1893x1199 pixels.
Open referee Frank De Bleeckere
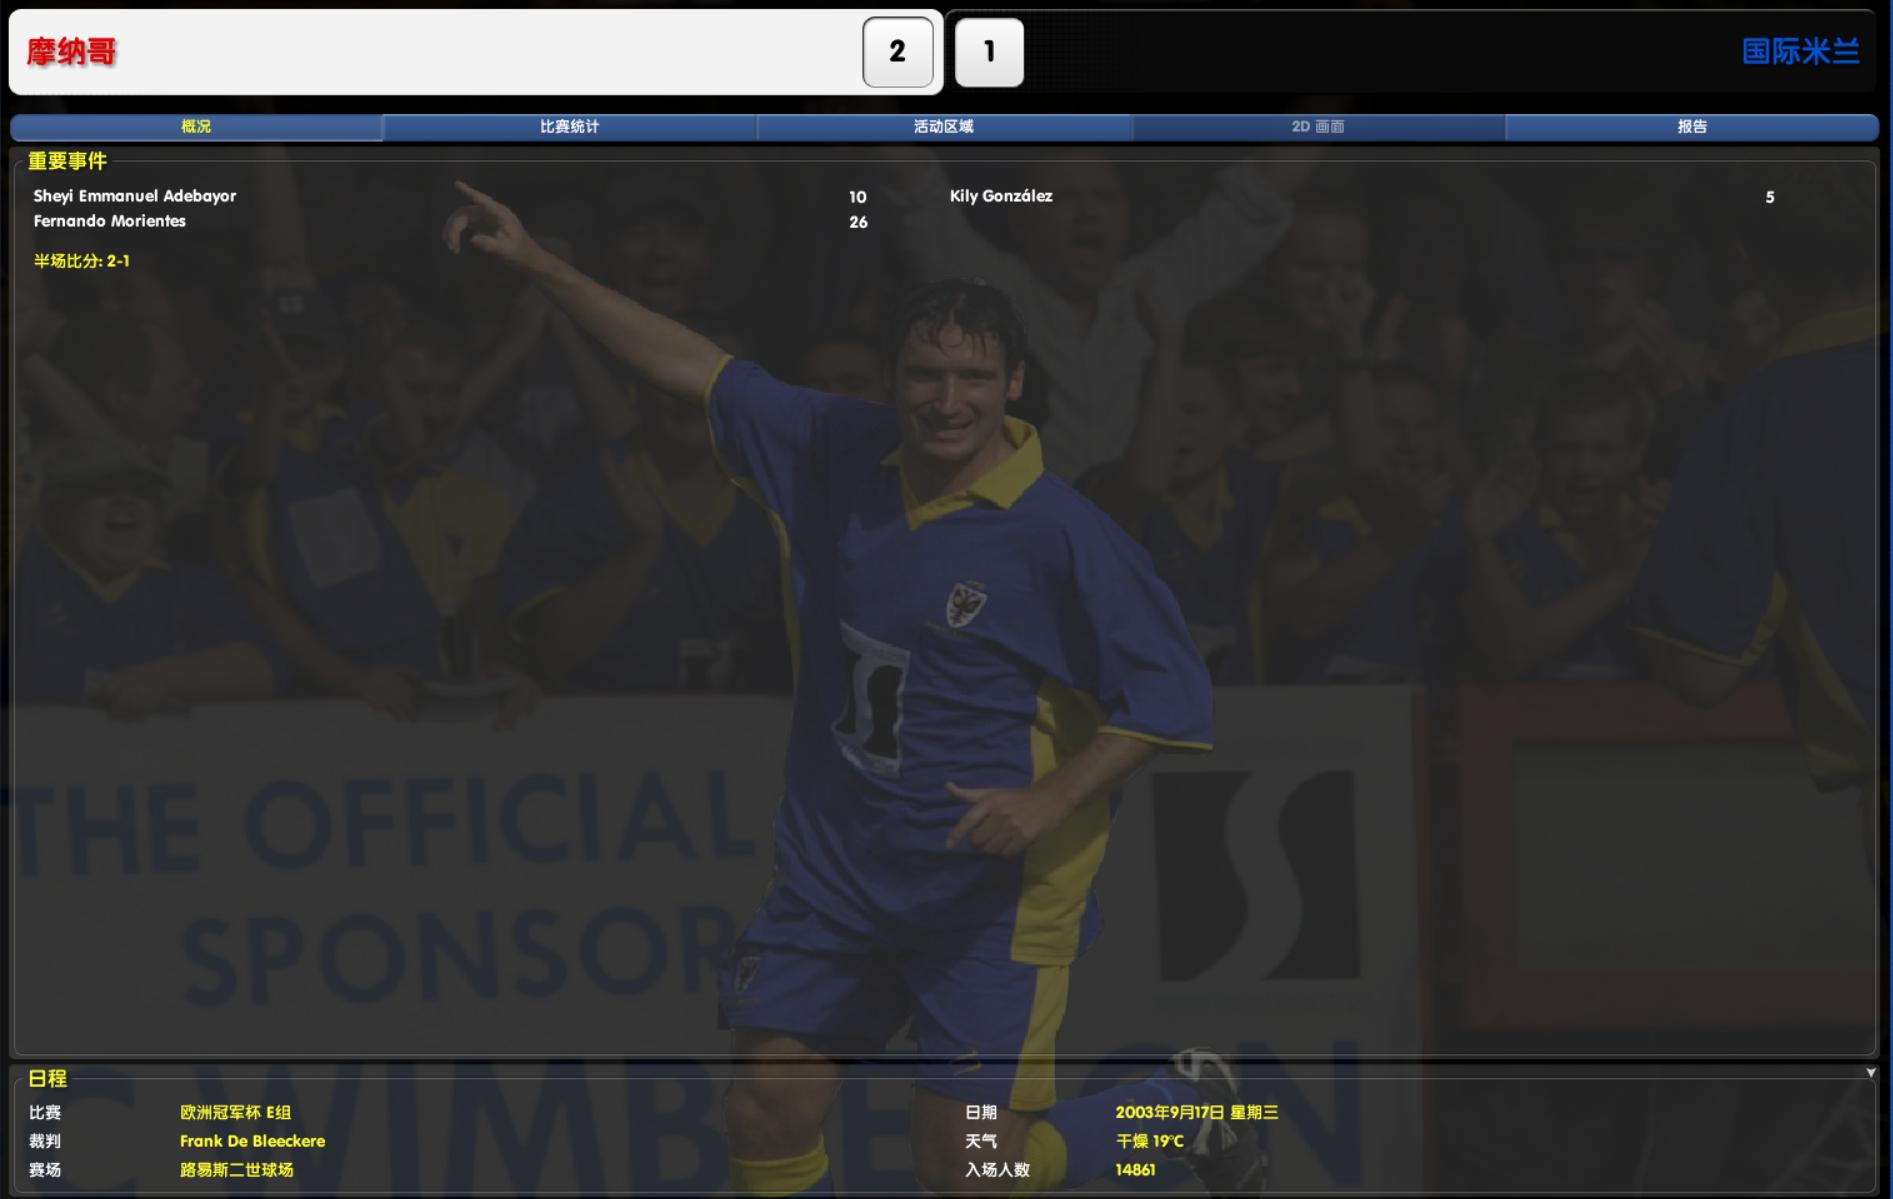pyautogui.click(x=253, y=1141)
